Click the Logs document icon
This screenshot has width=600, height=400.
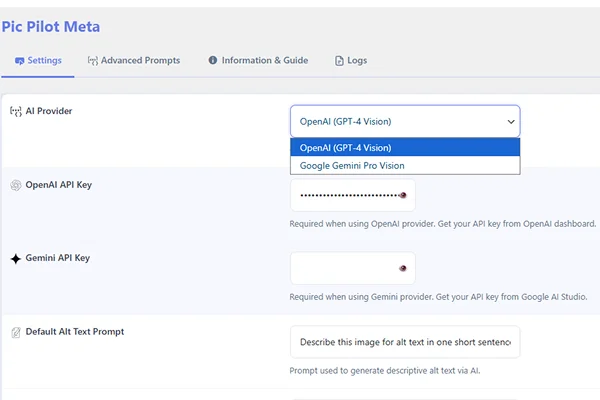click(x=339, y=61)
